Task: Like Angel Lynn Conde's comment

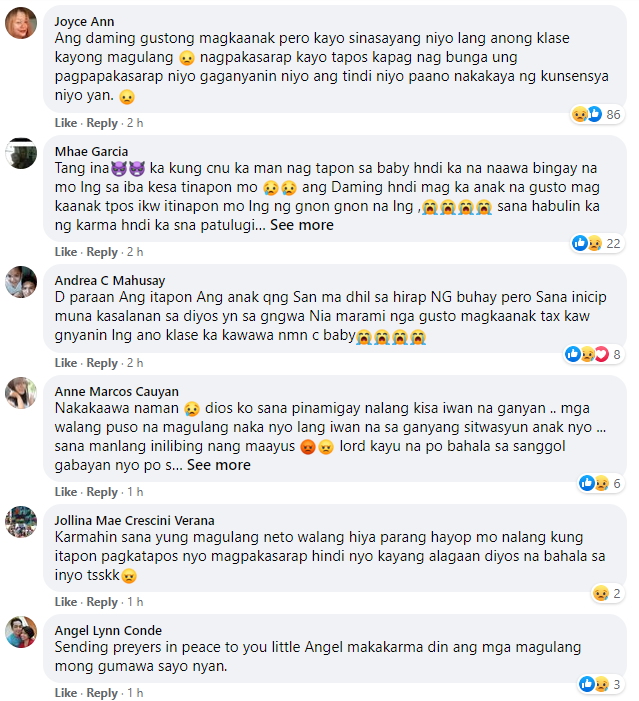Action: (66, 693)
